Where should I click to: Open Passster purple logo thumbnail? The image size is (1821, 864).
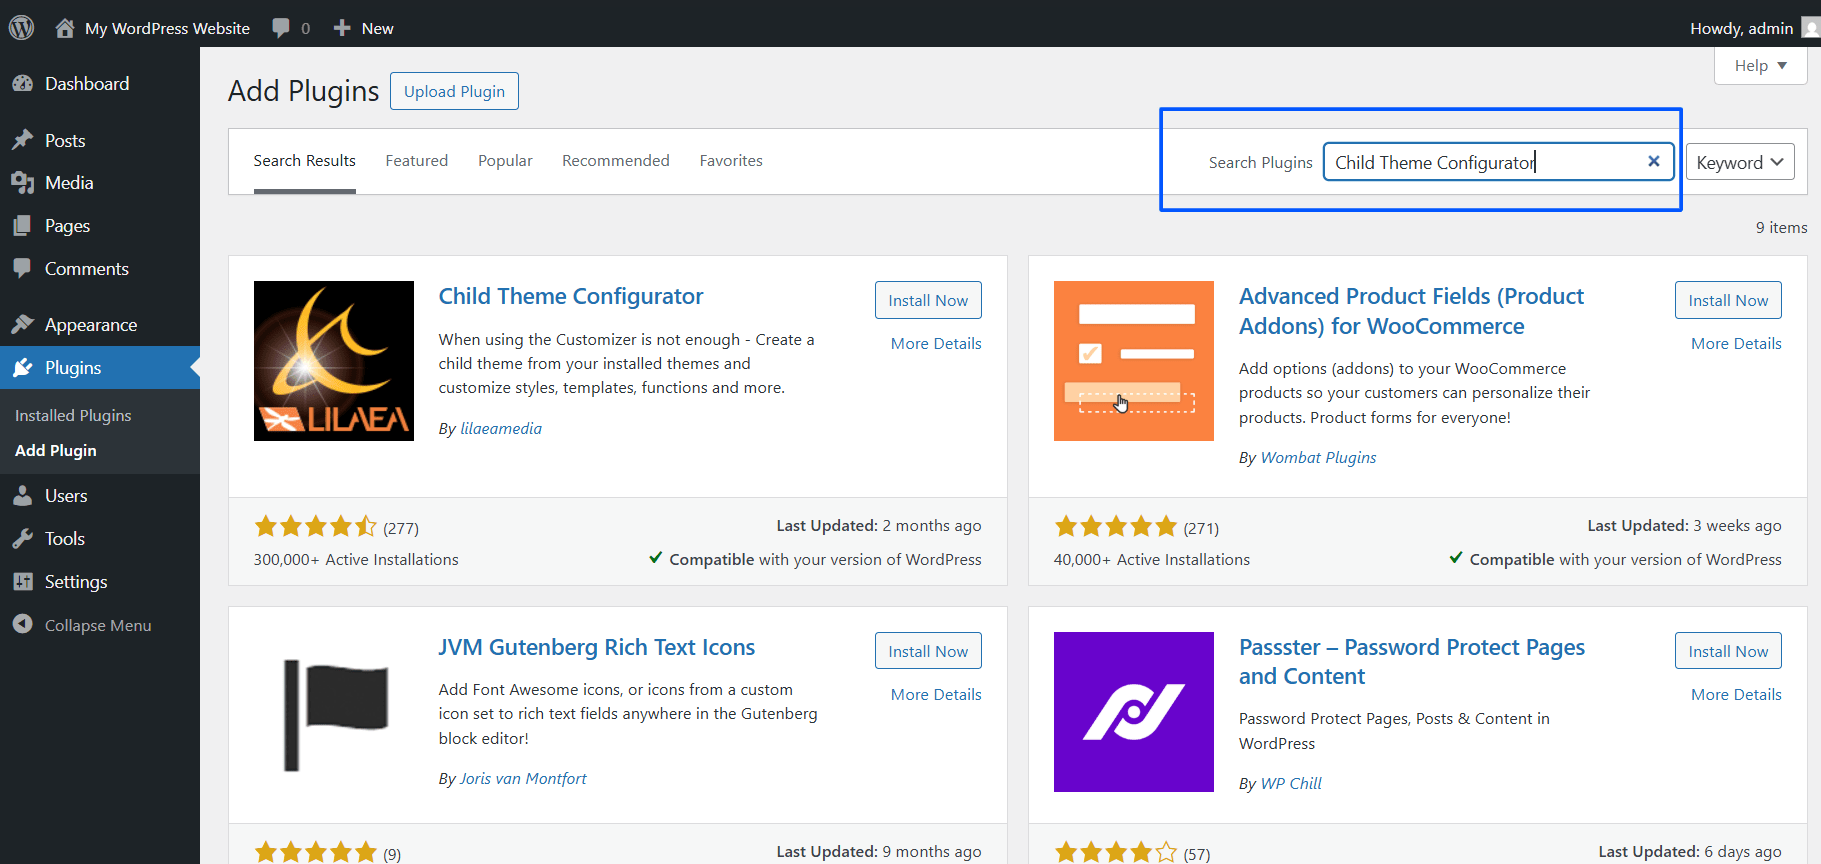click(x=1134, y=712)
